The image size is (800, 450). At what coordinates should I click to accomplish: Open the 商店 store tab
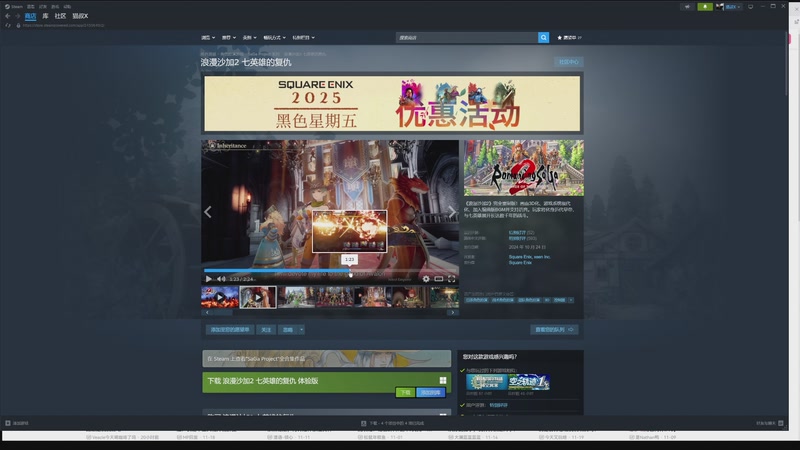31,16
